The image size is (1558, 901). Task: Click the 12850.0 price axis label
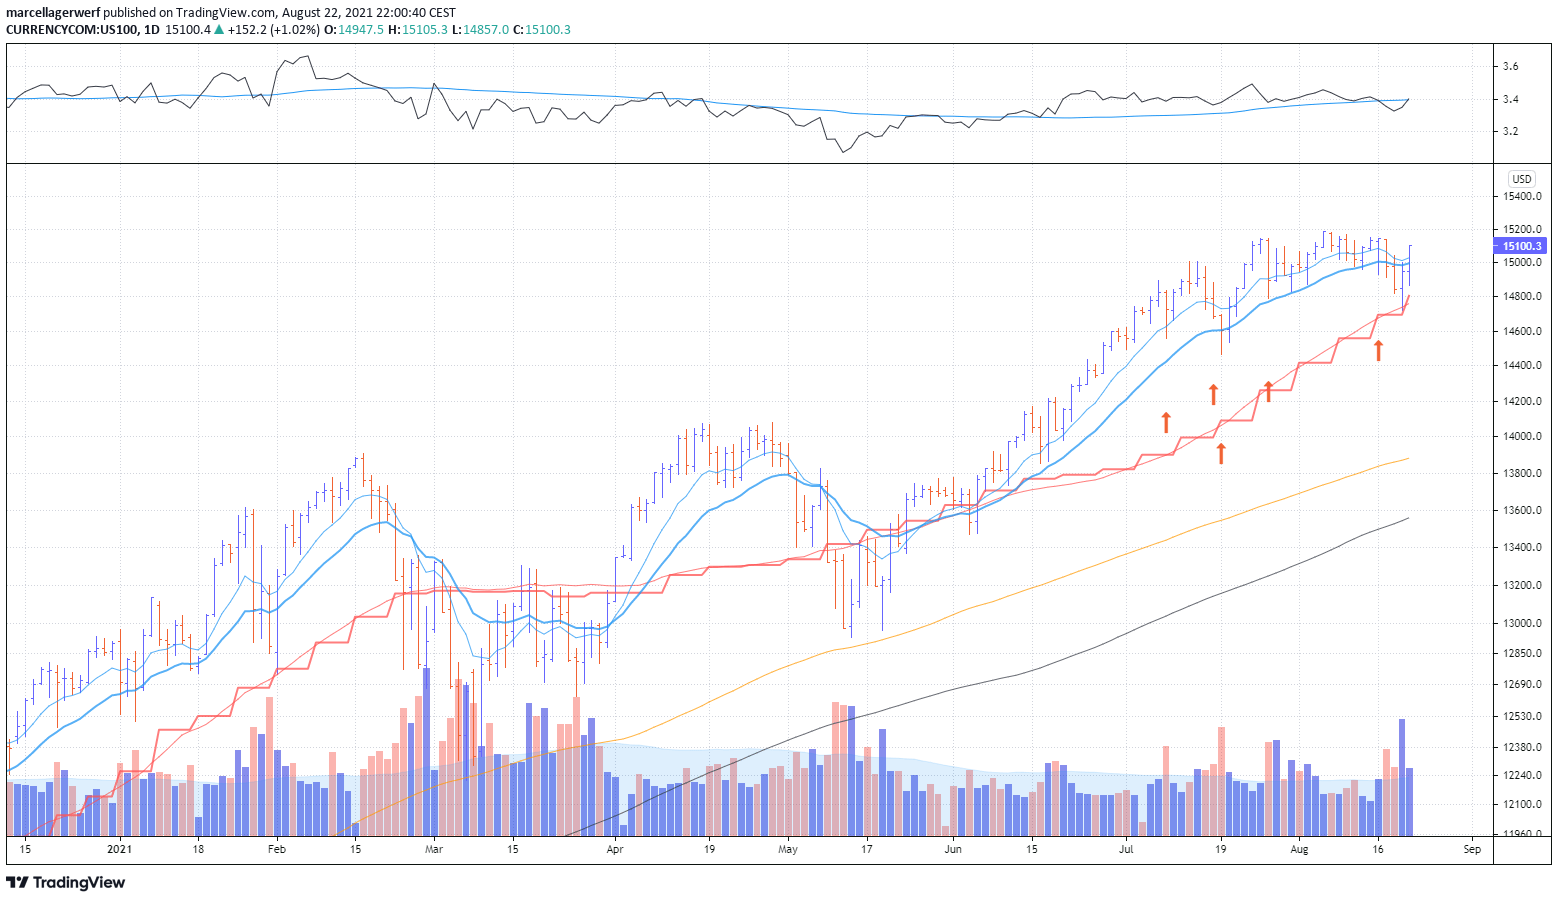1521,653
